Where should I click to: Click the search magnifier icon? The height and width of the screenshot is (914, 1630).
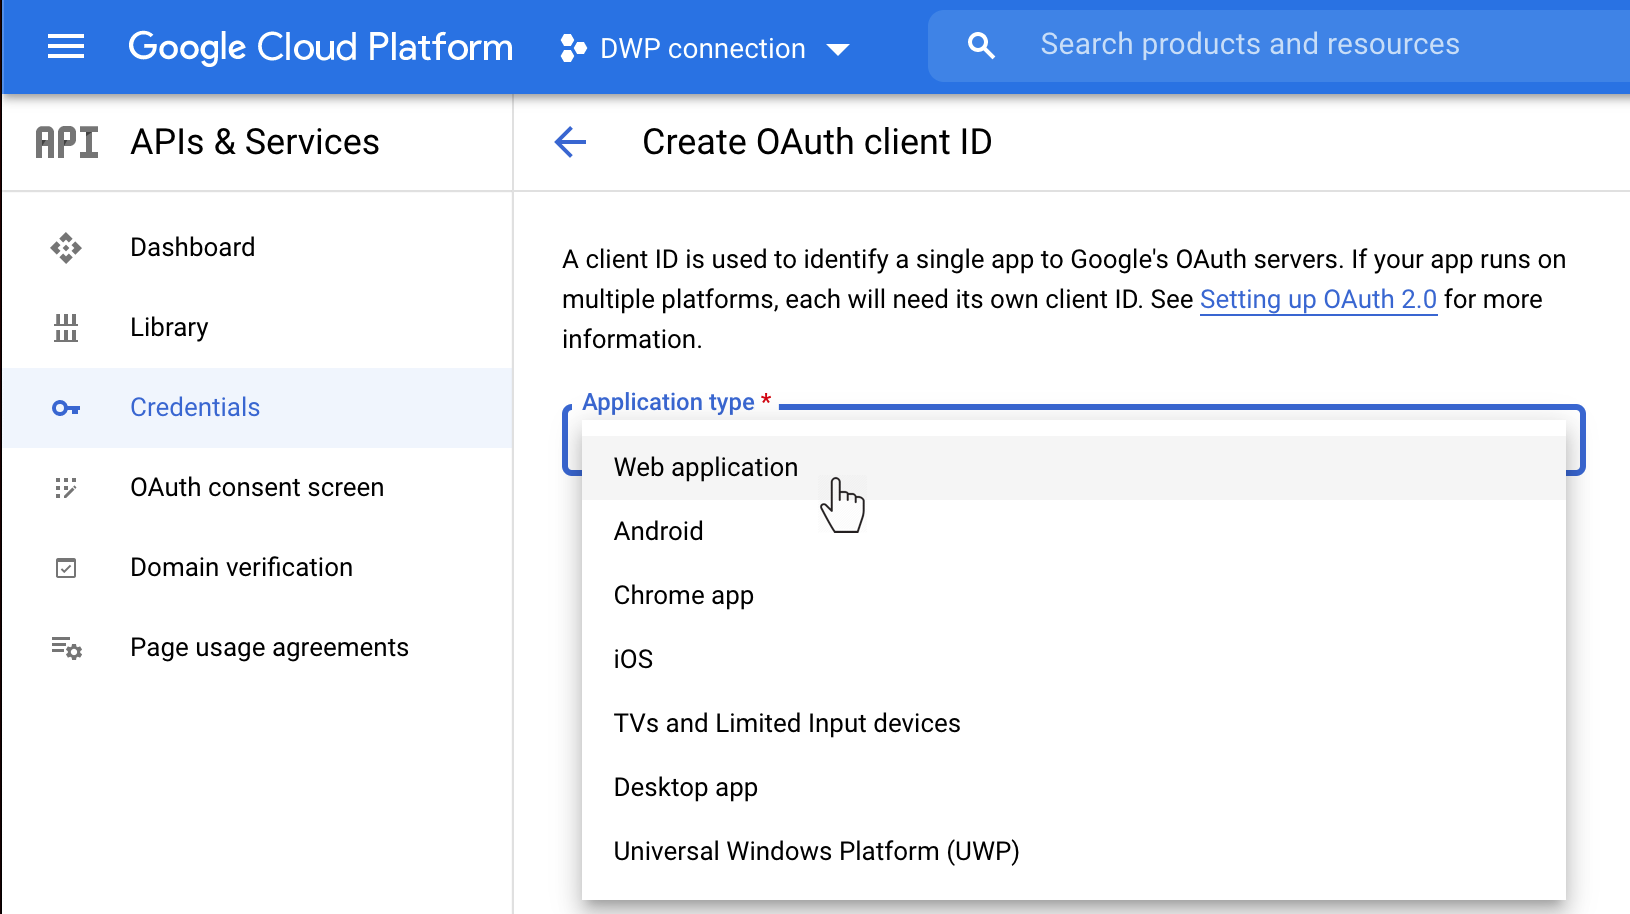point(981,44)
